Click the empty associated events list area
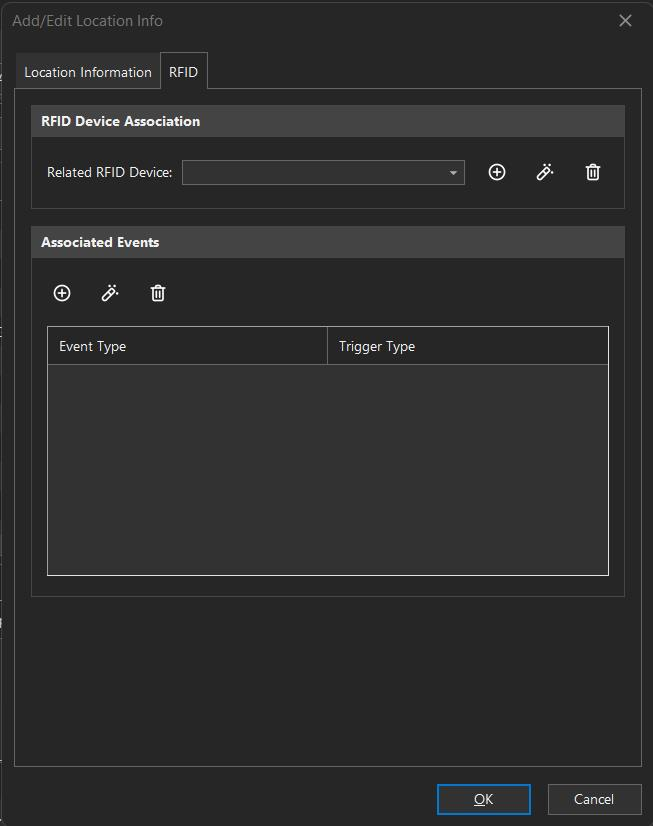Screen dimensions: 653x826 coord(327,469)
